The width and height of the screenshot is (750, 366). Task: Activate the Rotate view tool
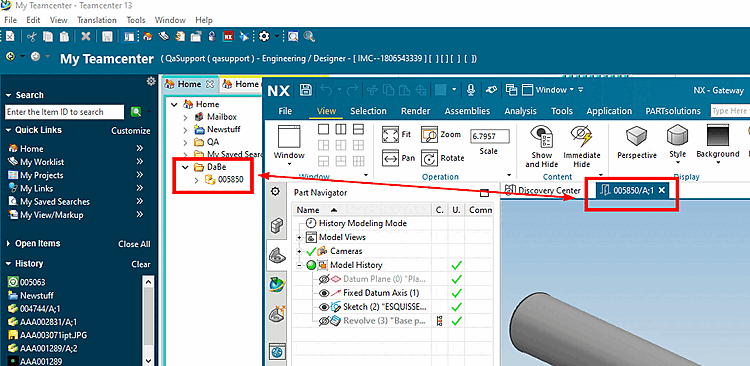click(430, 158)
